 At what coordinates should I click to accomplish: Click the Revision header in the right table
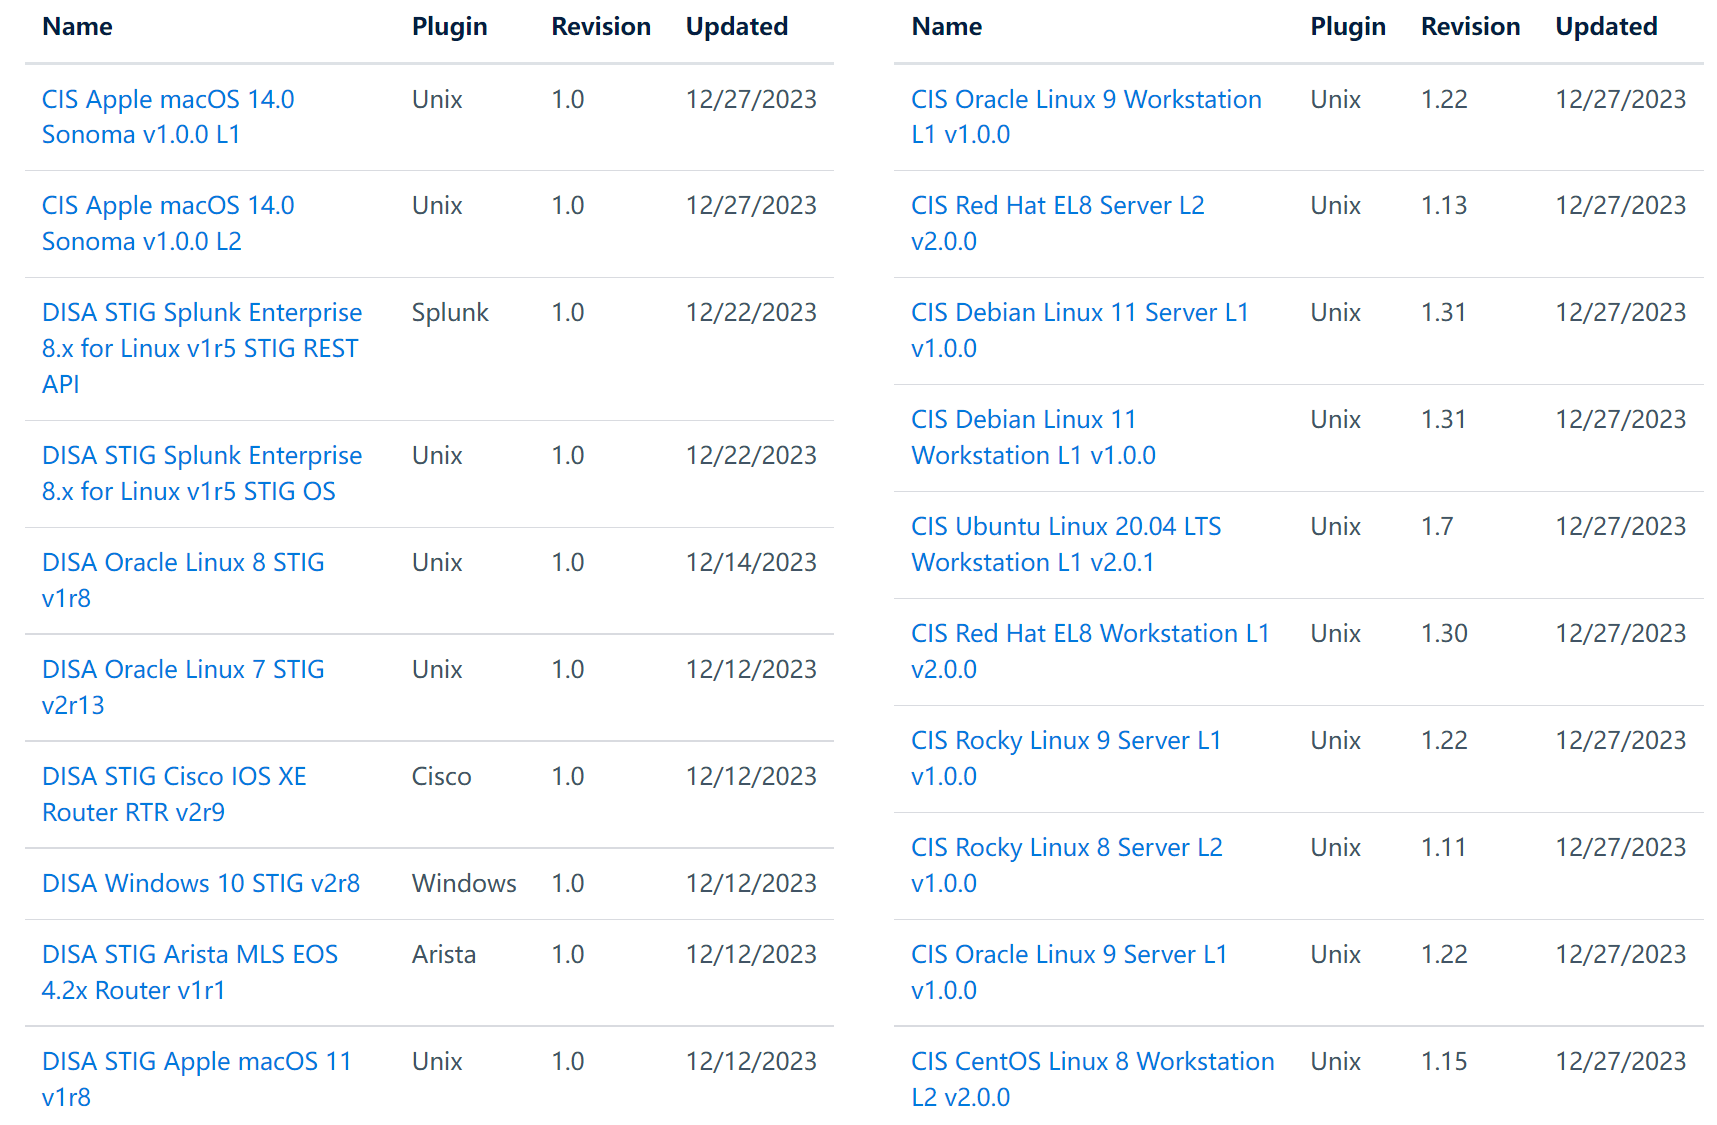point(1471,27)
